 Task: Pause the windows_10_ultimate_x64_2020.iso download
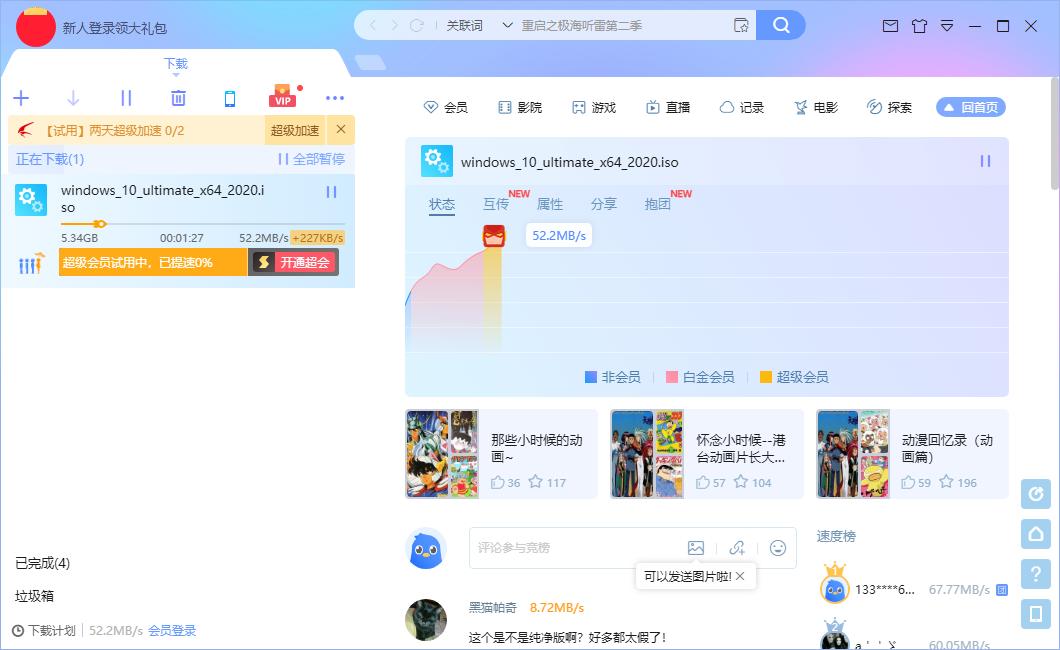(x=331, y=192)
